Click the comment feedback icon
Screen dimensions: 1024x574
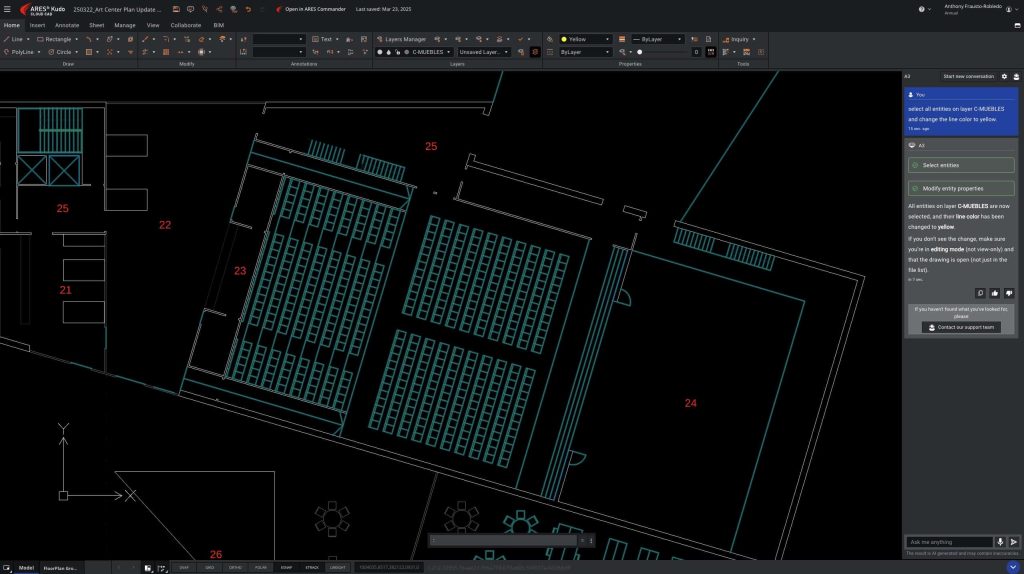[980, 293]
